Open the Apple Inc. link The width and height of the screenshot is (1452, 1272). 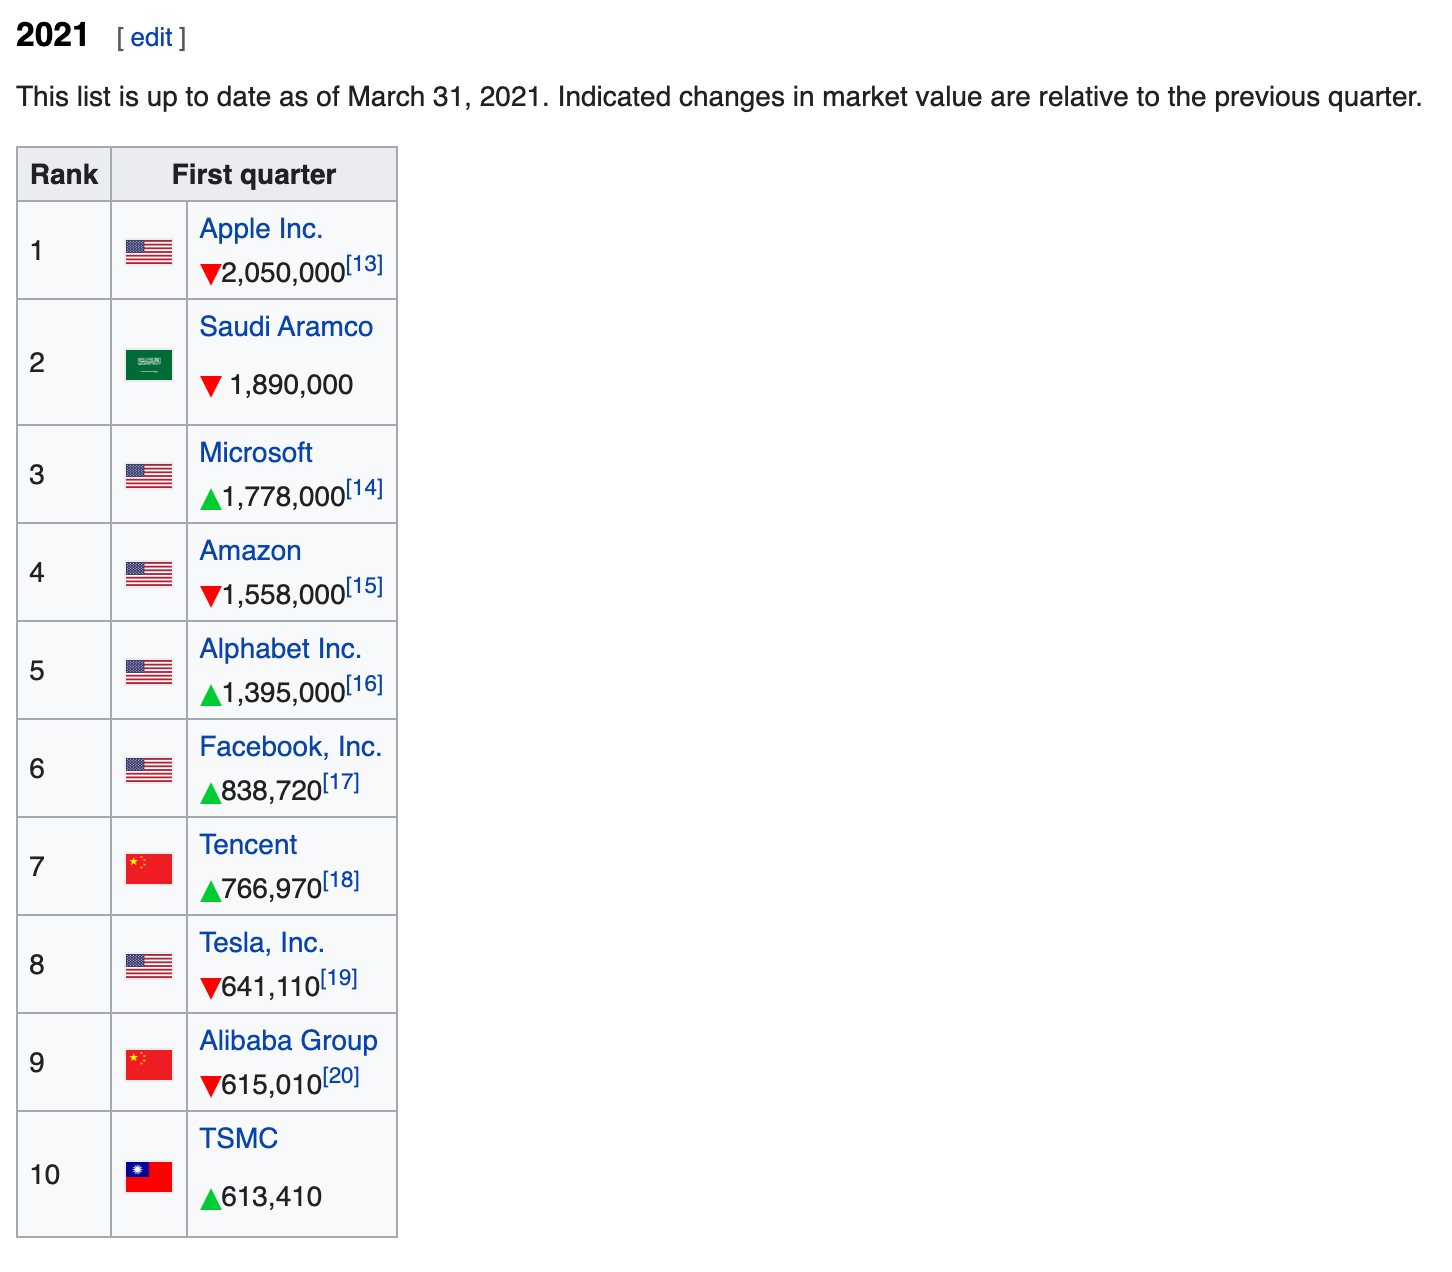261,229
